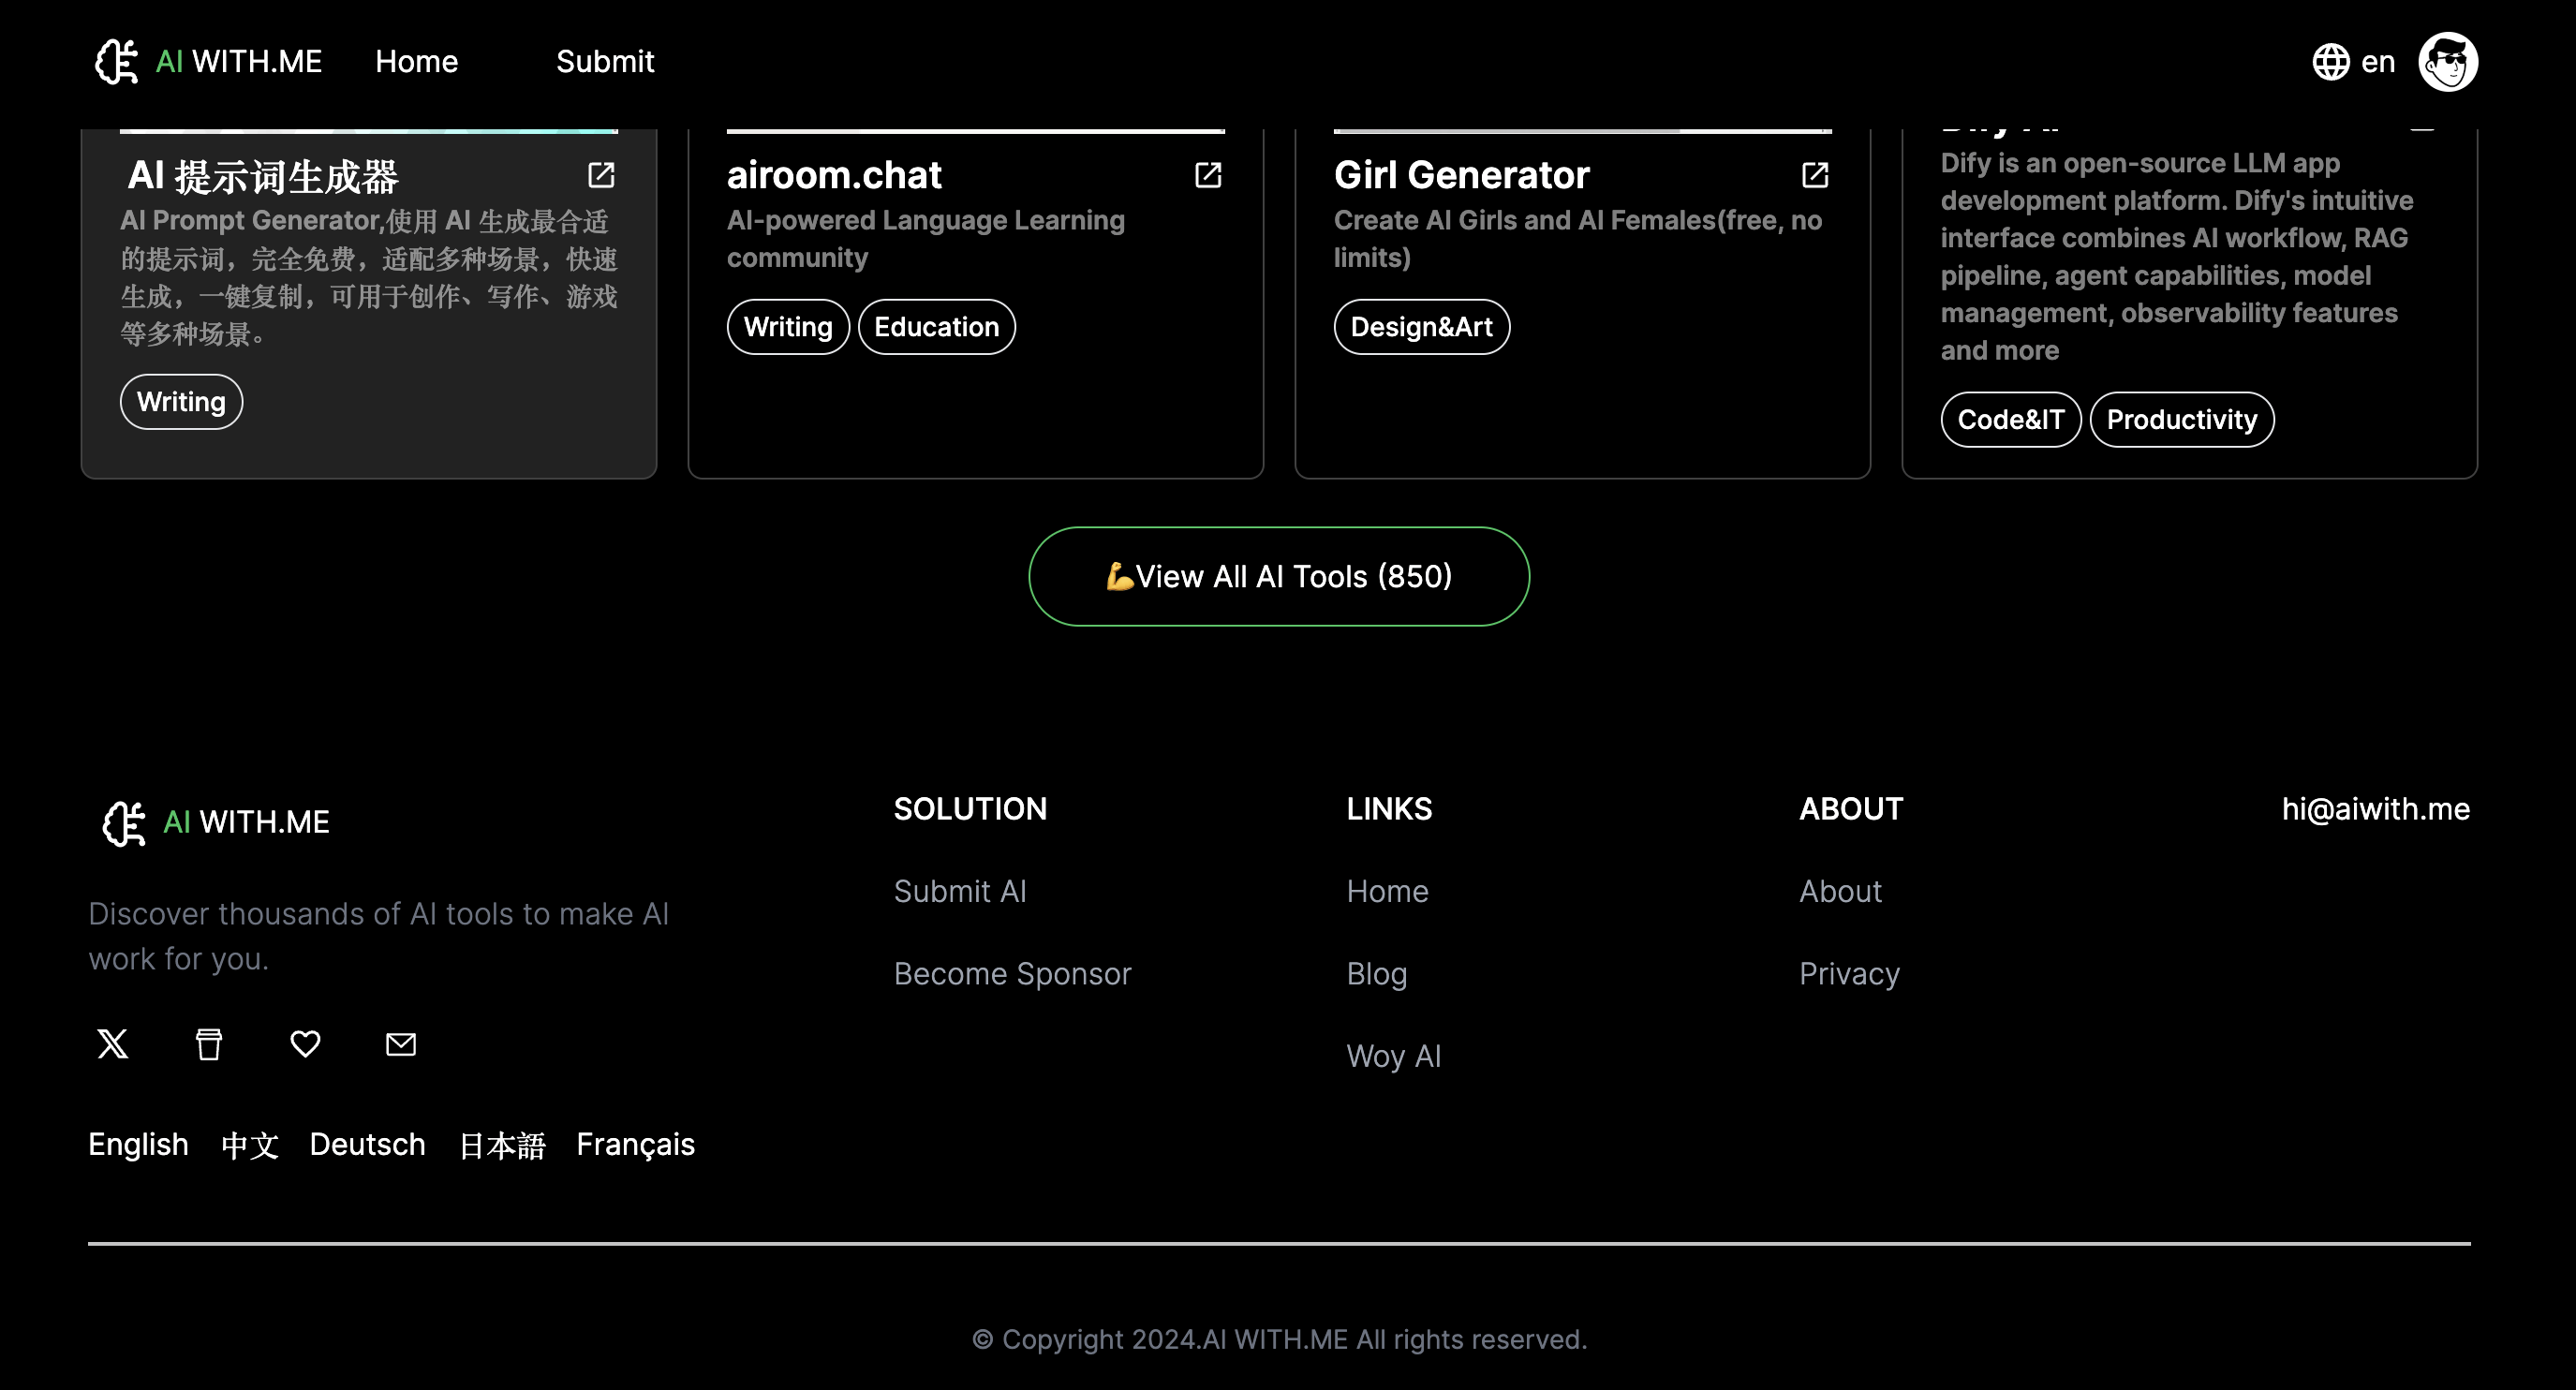The width and height of the screenshot is (2576, 1390).
Task: Click 'AI-powered Language Learning community' description
Action: pyautogui.click(x=925, y=239)
